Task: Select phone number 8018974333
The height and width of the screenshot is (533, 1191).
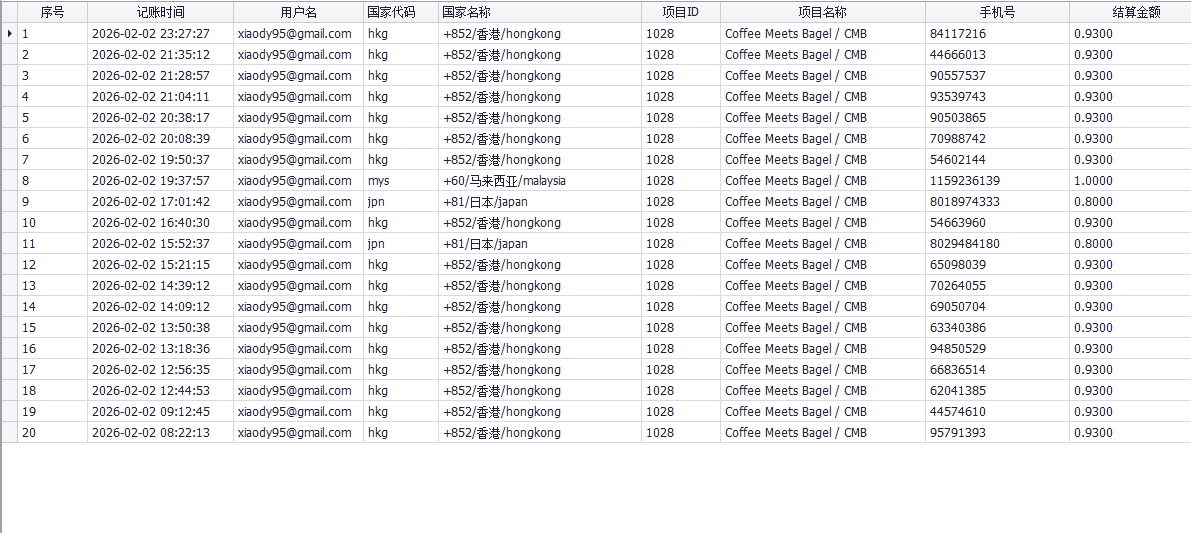Action: coord(965,202)
